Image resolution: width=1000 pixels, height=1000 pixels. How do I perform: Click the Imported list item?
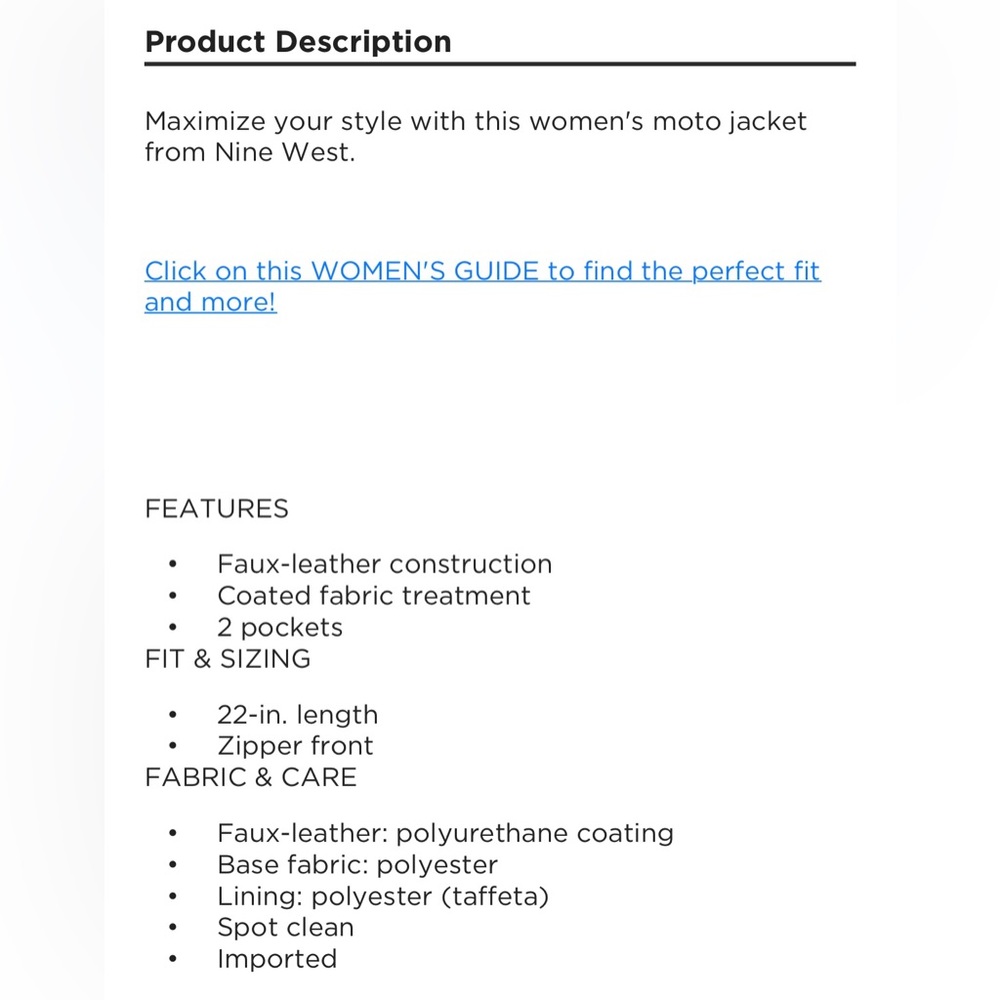(x=277, y=959)
